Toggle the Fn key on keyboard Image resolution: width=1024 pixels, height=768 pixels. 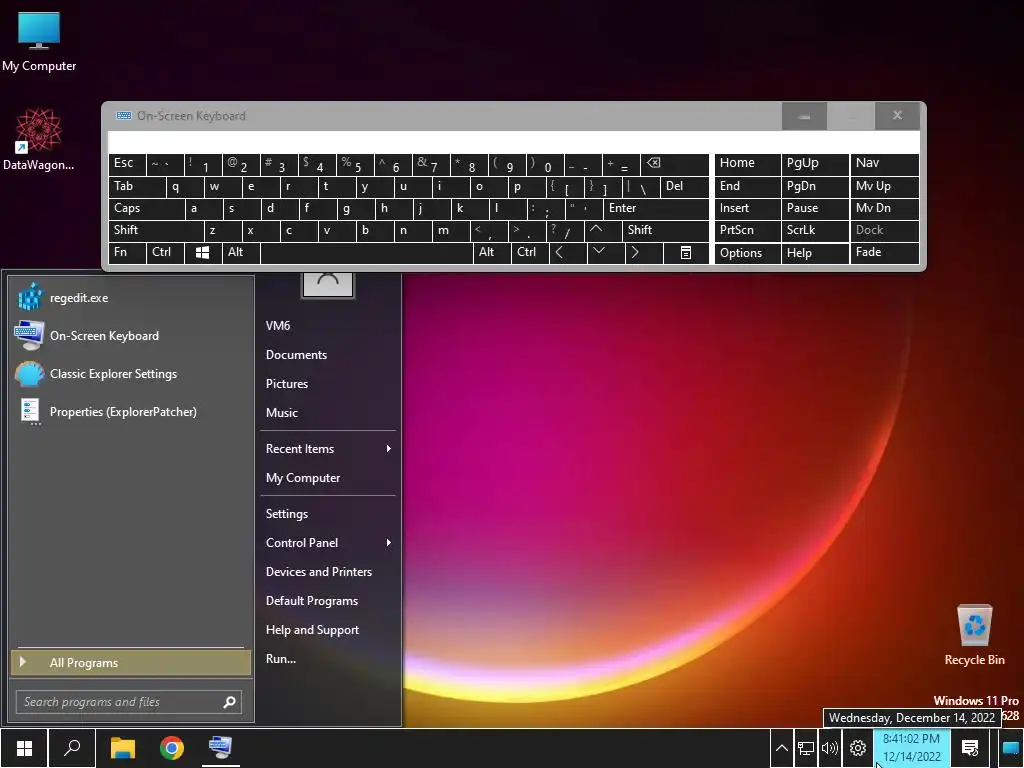point(127,253)
